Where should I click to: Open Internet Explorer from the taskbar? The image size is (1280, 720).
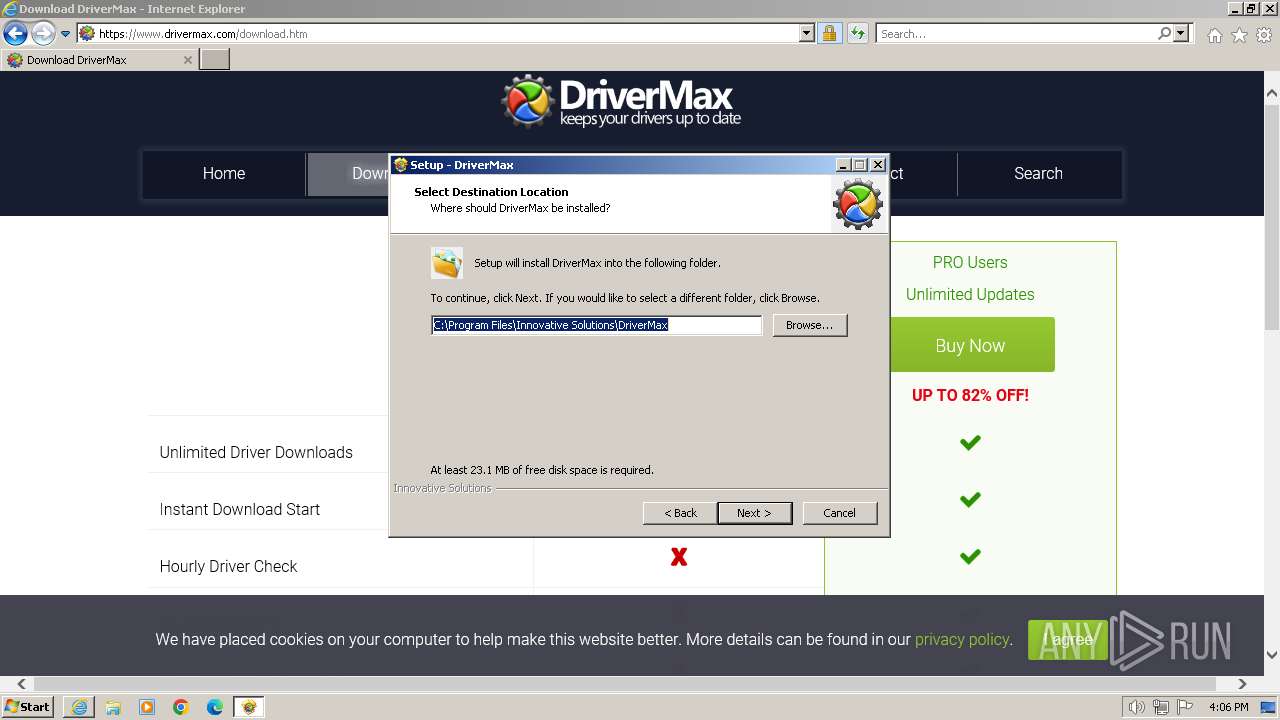click(x=79, y=707)
